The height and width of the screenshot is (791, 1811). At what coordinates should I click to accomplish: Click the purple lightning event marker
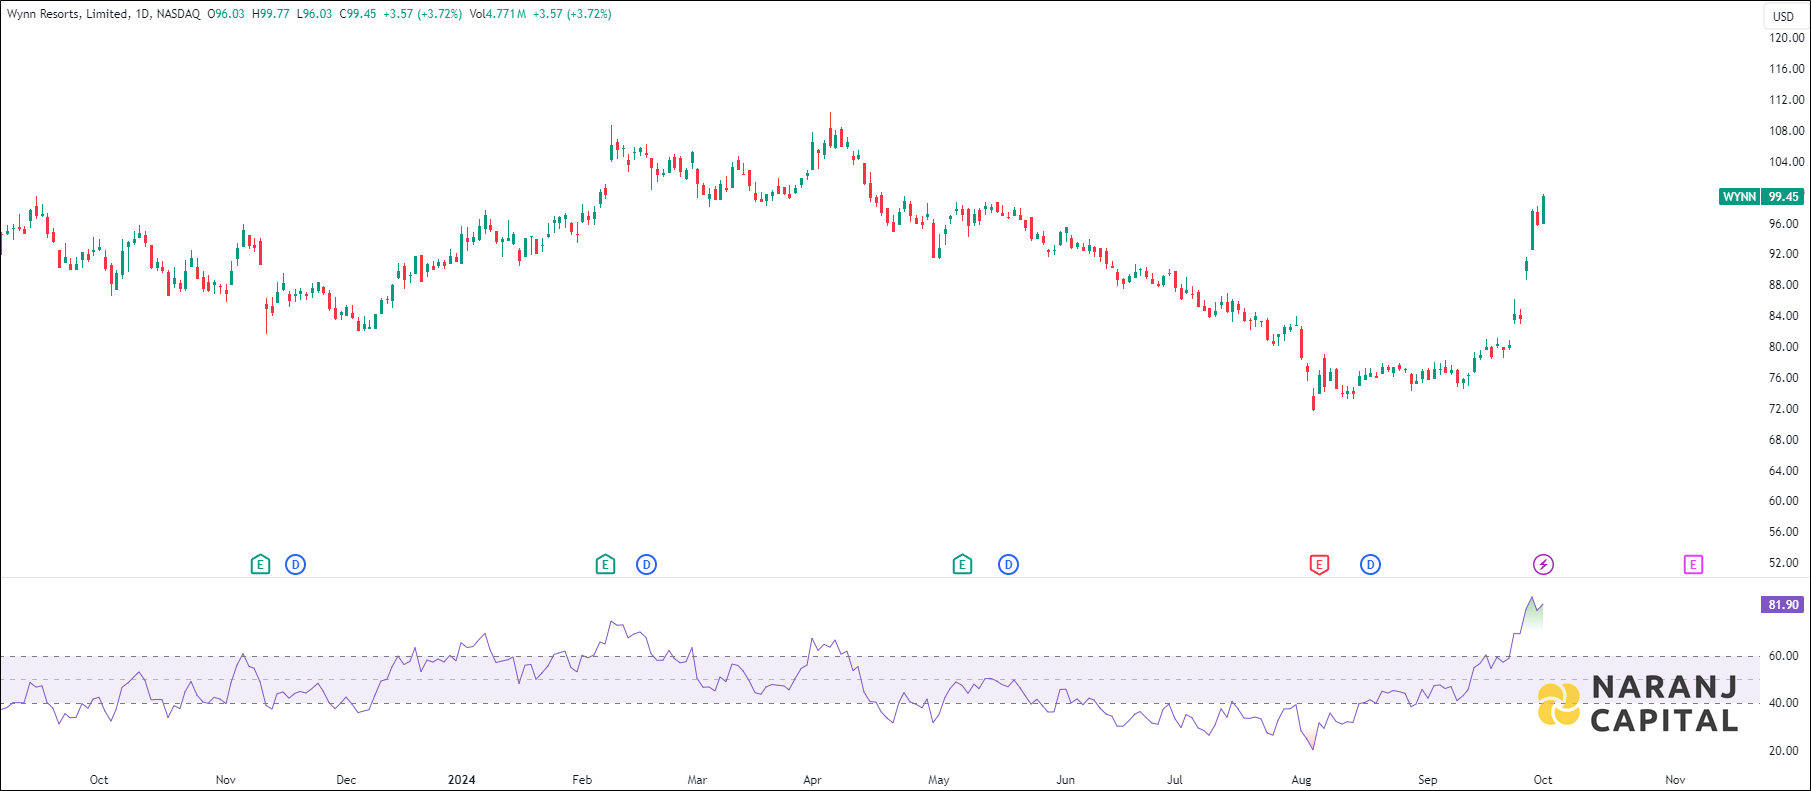click(1543, 565)
